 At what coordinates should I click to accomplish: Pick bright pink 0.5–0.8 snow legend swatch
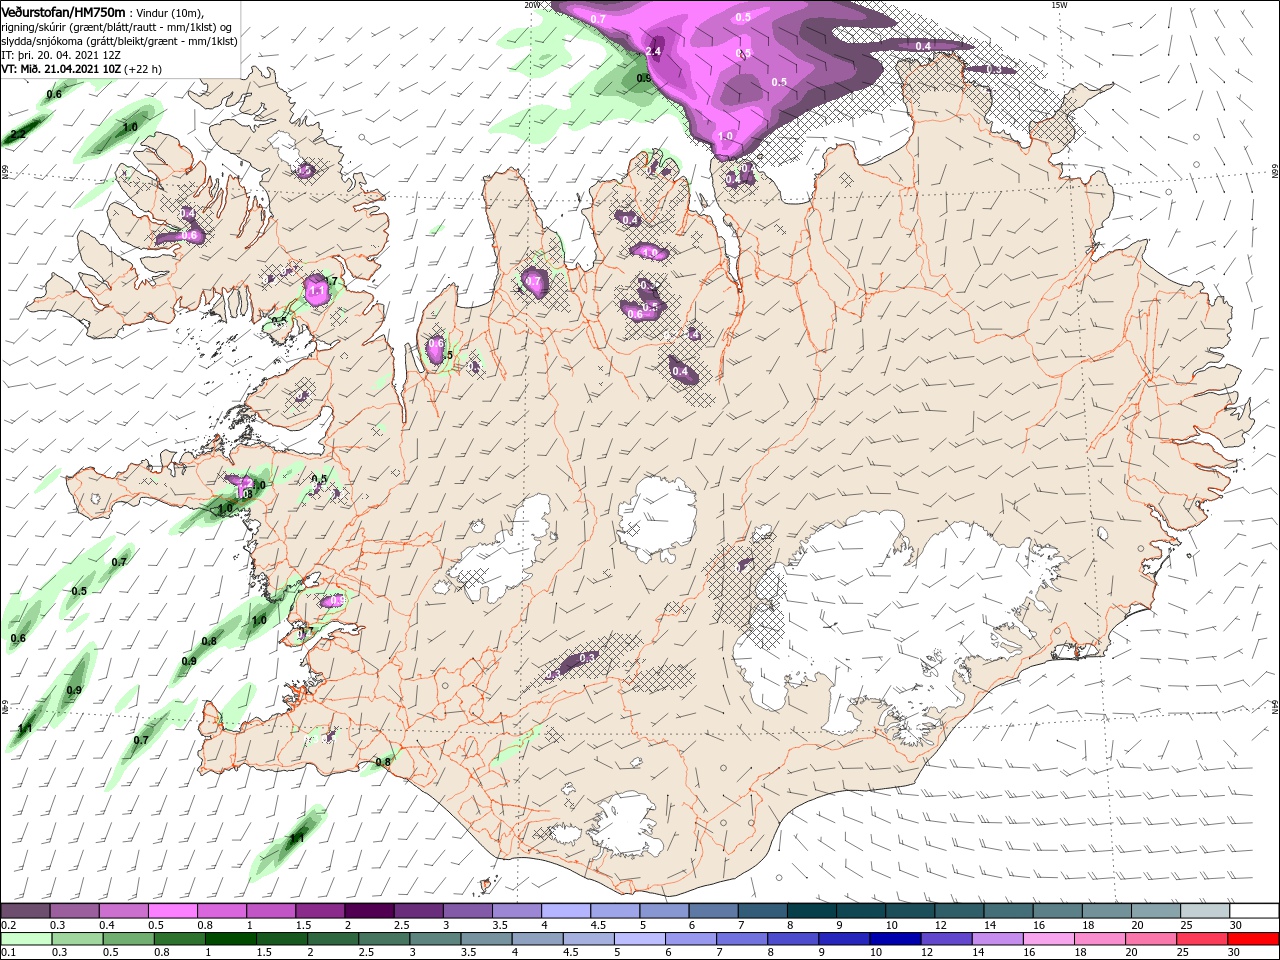click(x=172, y=911)
